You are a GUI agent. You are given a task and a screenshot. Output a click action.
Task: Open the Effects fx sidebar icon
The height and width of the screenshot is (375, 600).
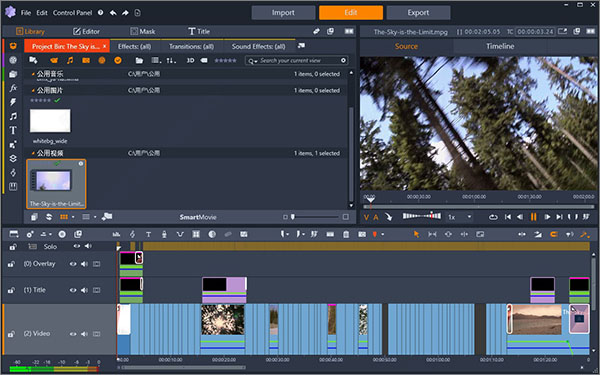(x=13, y=88)
